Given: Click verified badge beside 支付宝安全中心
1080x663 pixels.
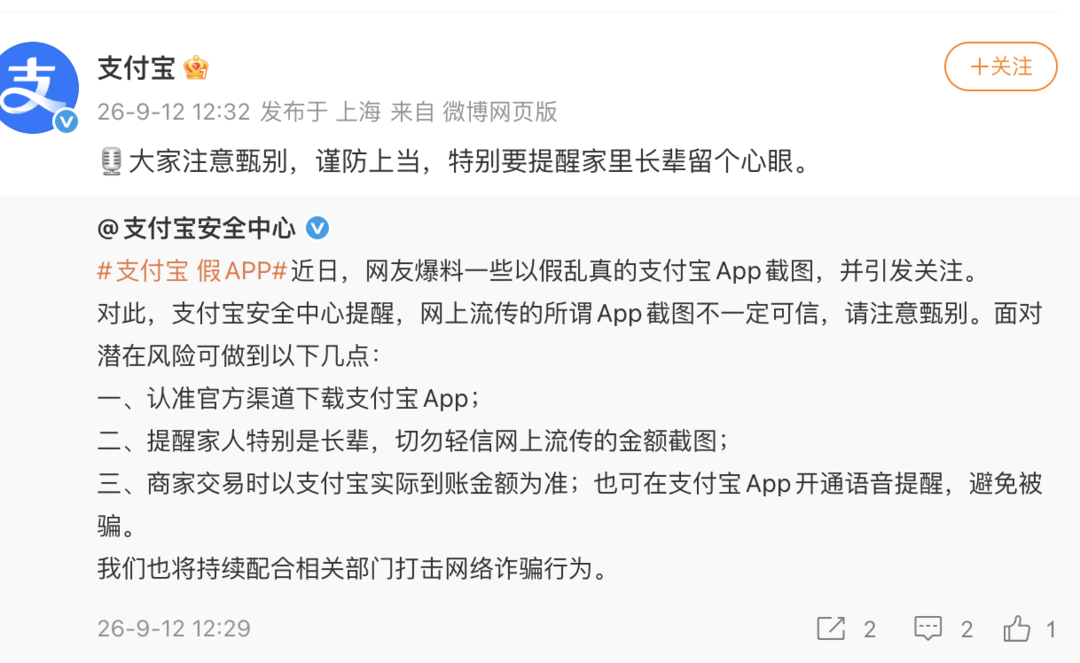Looking at the screenshot, I should point(318,228).
